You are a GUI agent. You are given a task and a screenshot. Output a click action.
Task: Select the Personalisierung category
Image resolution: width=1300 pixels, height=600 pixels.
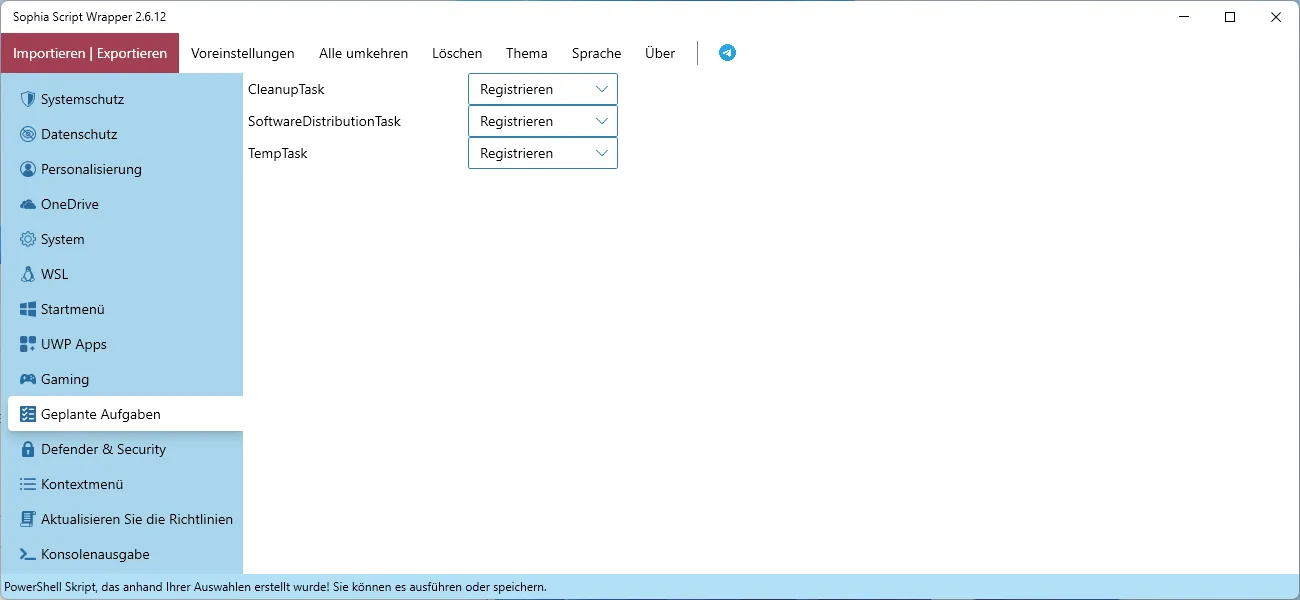[125, 169]
